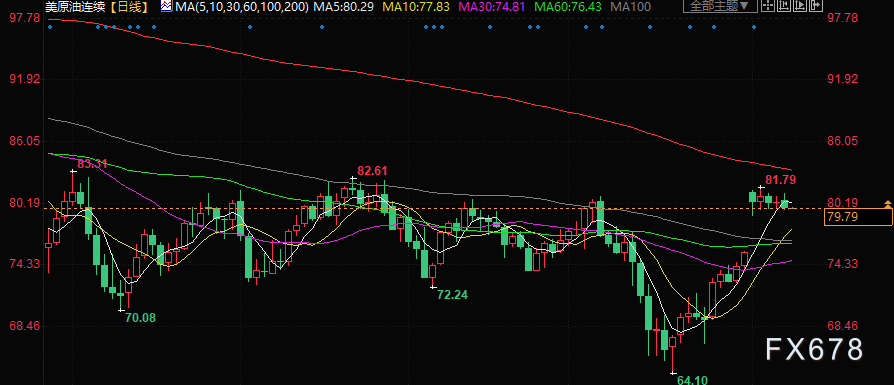Select MA(5,10,30,60,100,200) parameter text

(x=243, y=7)
